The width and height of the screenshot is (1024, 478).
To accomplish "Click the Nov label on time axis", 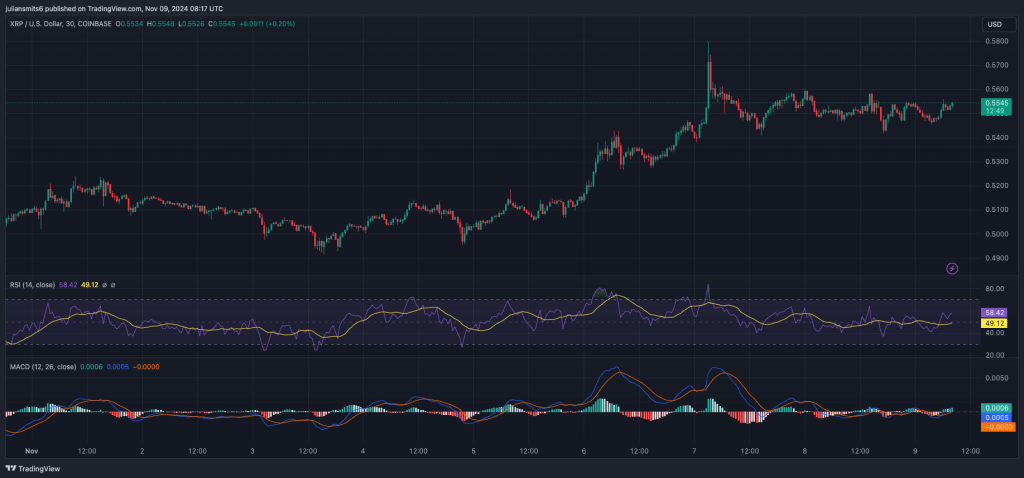I will tap(31, 451).
